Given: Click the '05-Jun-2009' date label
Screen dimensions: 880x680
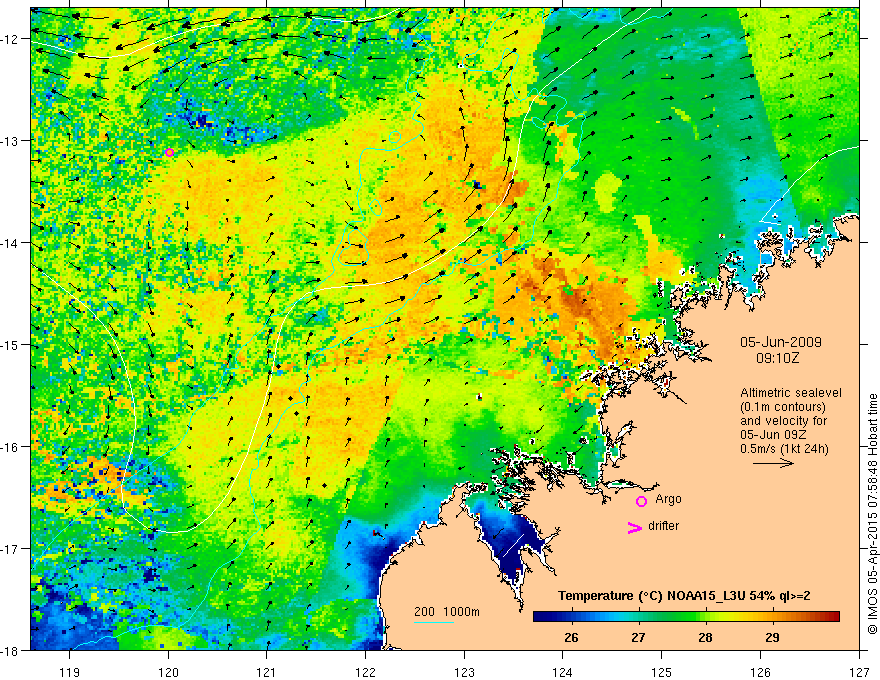Looking at the screenshot, I should (x=781, y=342).
